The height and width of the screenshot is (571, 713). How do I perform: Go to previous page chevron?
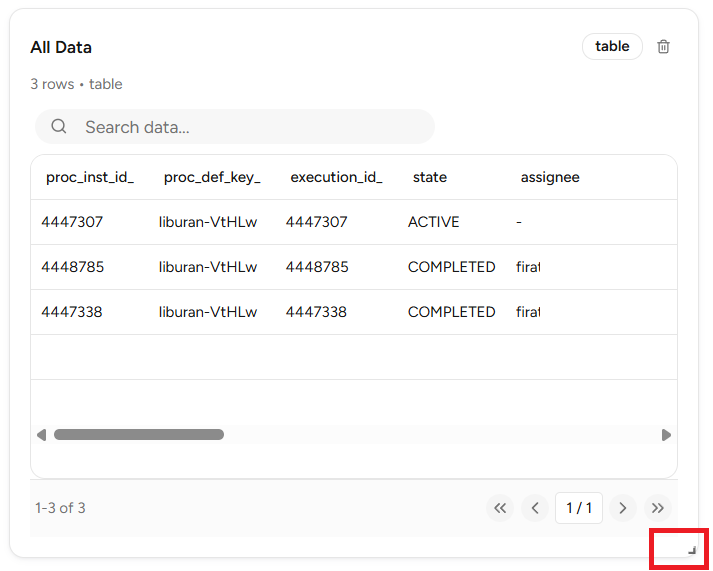[x=535, y=508]
